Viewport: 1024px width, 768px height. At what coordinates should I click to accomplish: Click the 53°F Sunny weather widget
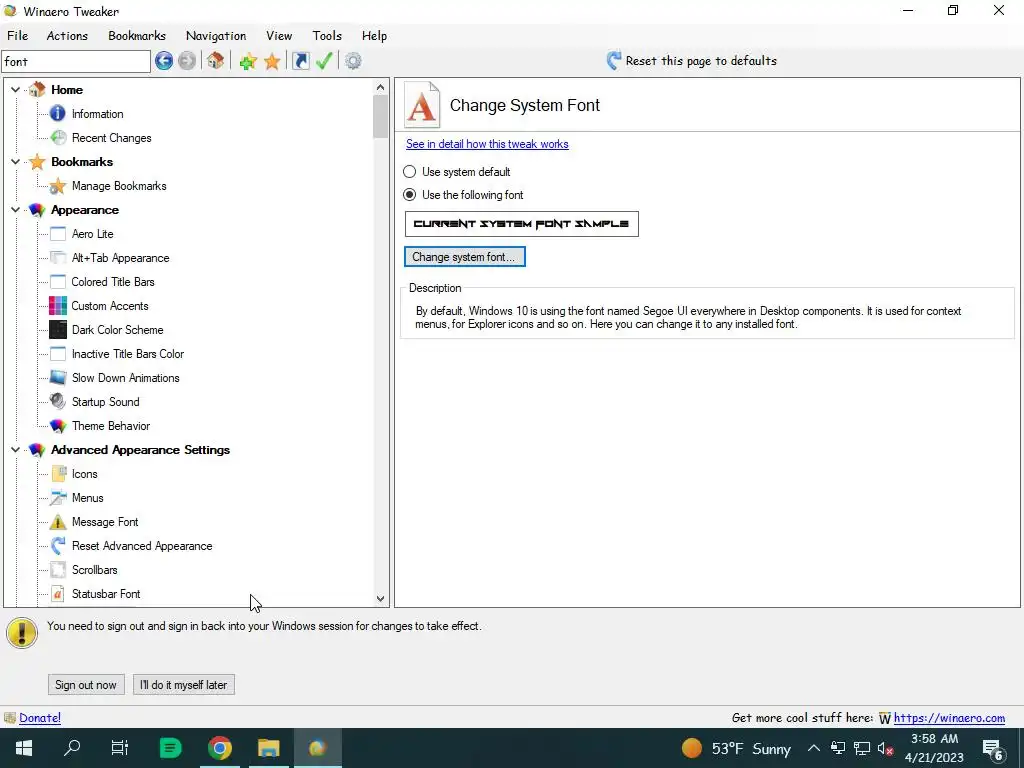point(735,748)
